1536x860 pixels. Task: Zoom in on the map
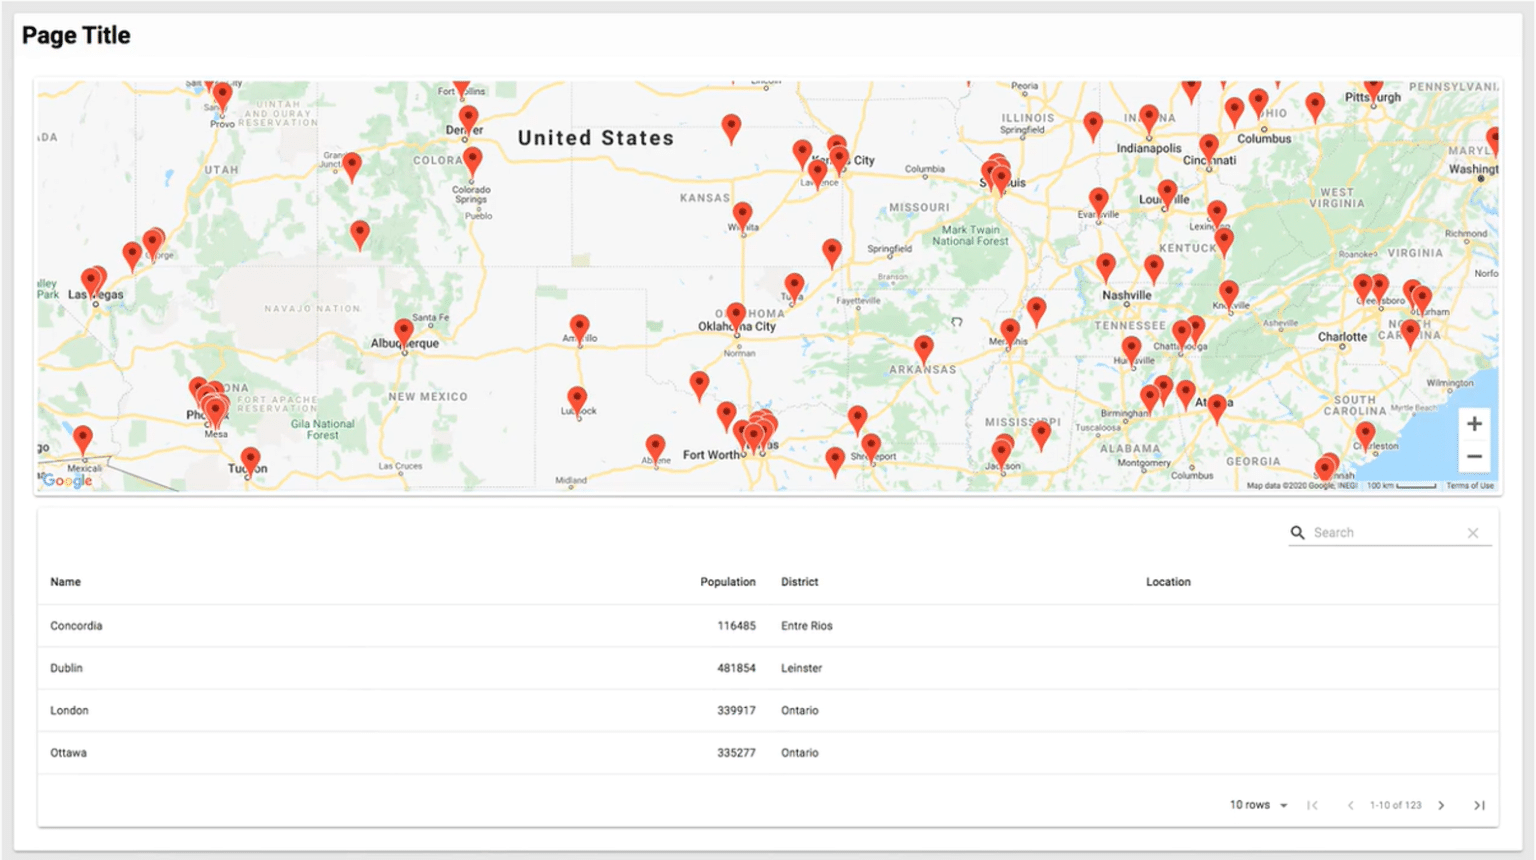pos(1474,424)
